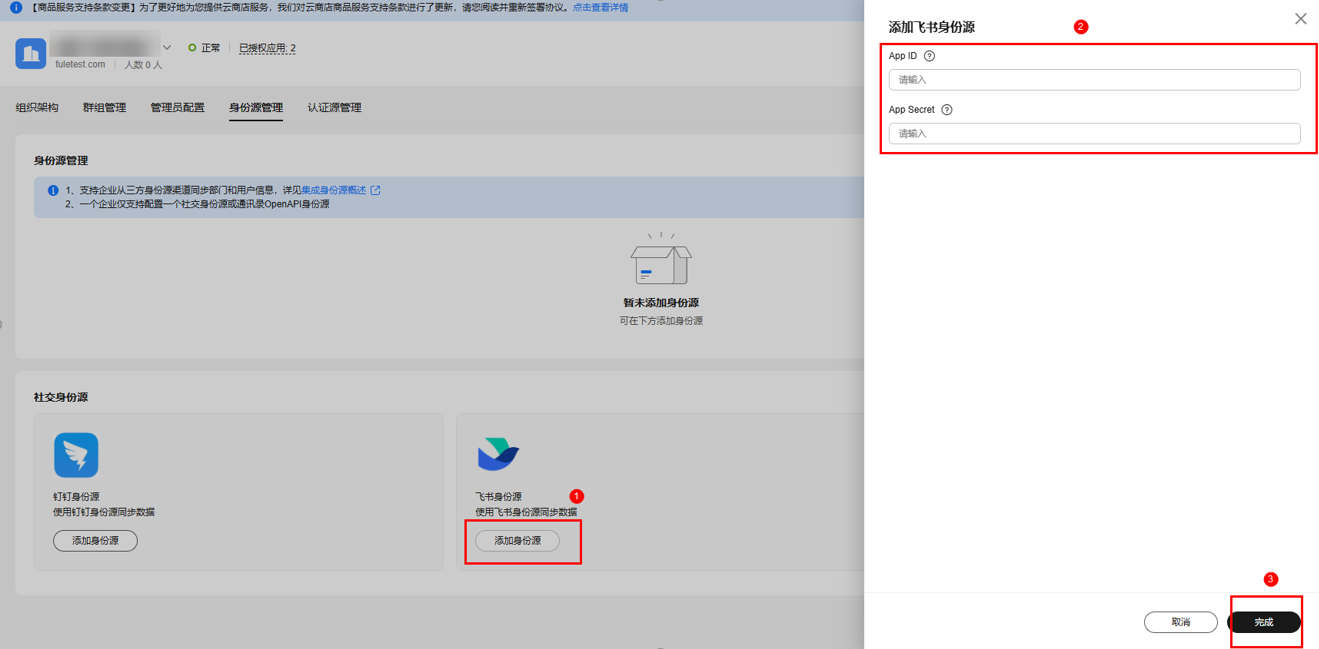Click the App Secret help question icon
Viewport: 1319px width, 649px height.
click(946, 110)
